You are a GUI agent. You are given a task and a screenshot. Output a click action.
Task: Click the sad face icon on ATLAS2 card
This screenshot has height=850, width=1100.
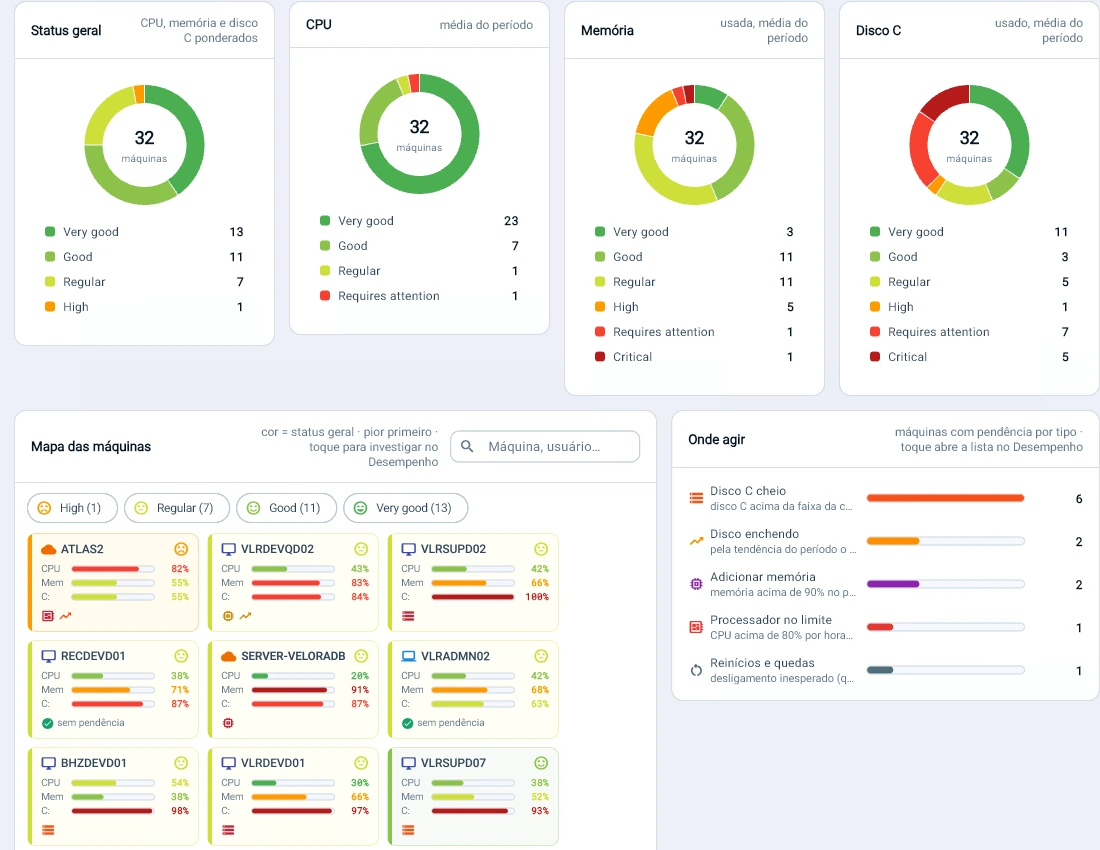[181, 549]
